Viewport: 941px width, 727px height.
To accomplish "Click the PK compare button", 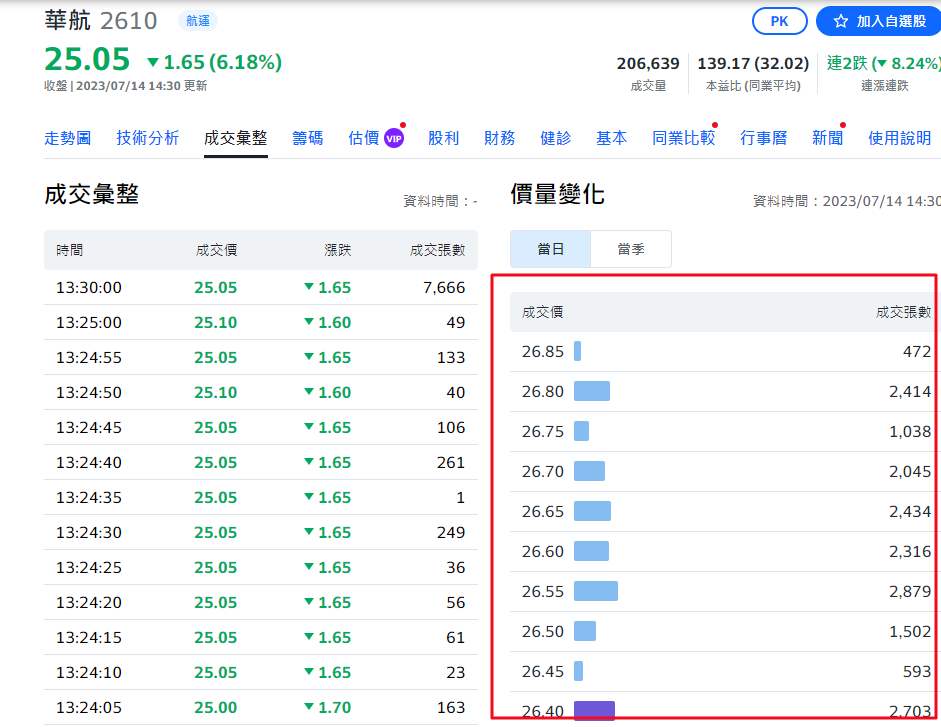I will [780, 22].
